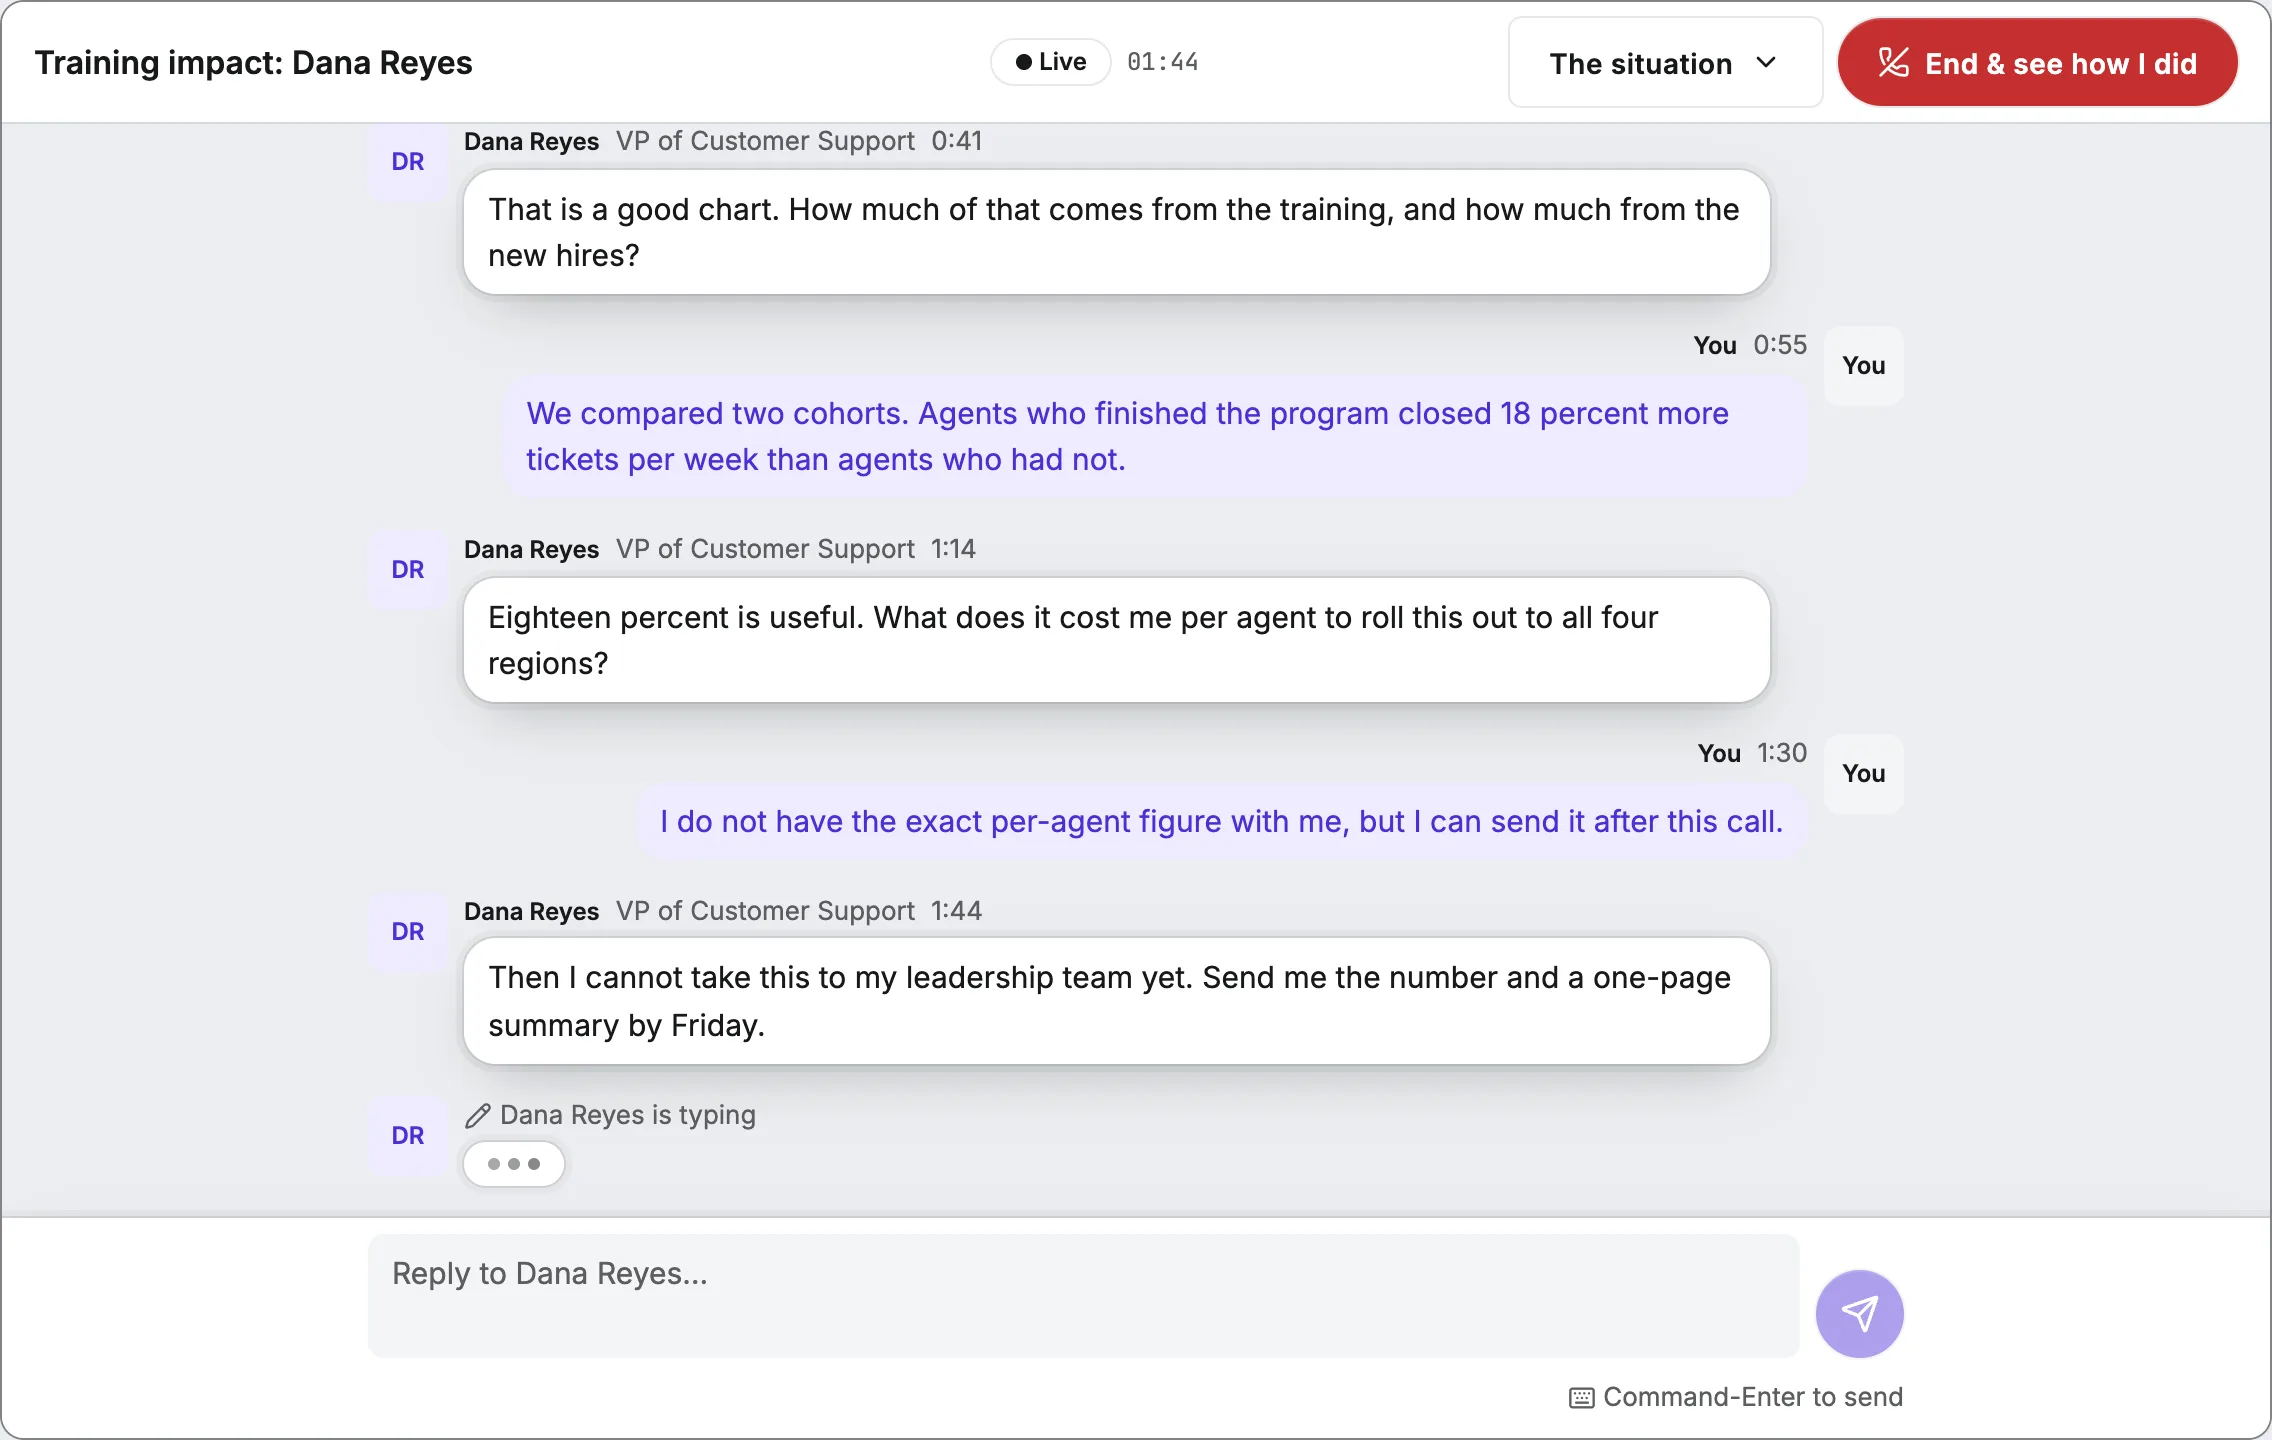Click 'Command-Enter to send' hint text
The width and height of the screenshot is (2272, 1440).
click(1753, 1398)
